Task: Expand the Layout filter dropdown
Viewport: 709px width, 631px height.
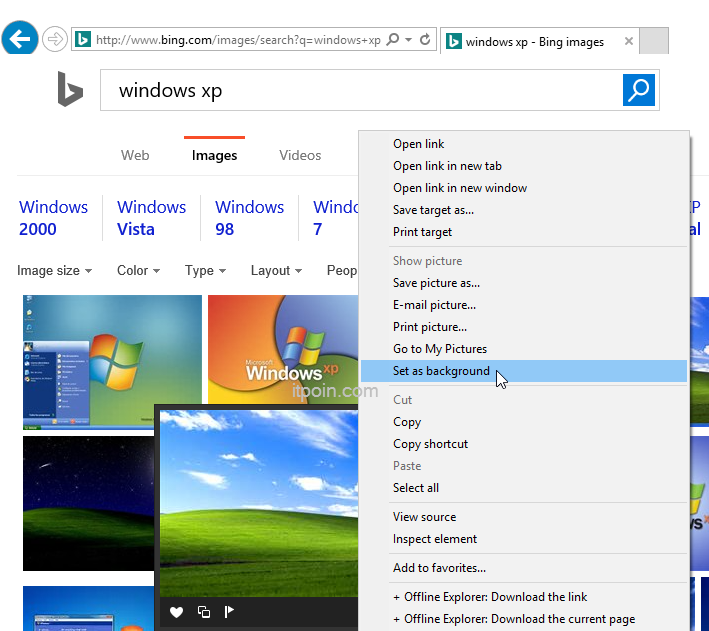Action: (276, 270)
